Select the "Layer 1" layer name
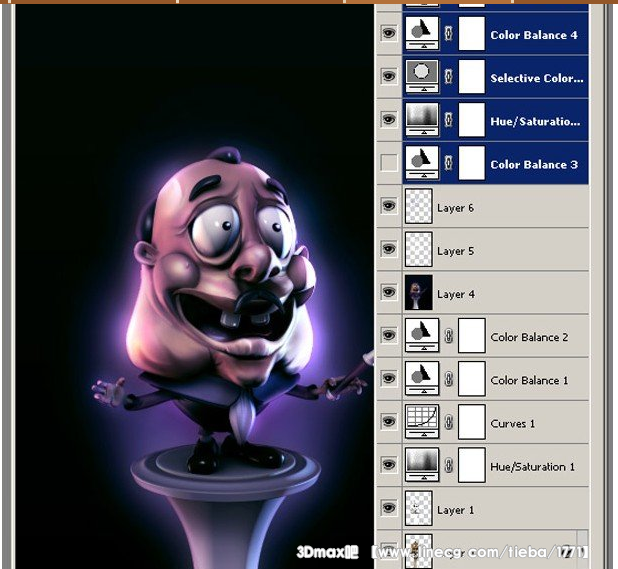Image resolution: width=618 pixels, height=569 pixels. point(455,510)
